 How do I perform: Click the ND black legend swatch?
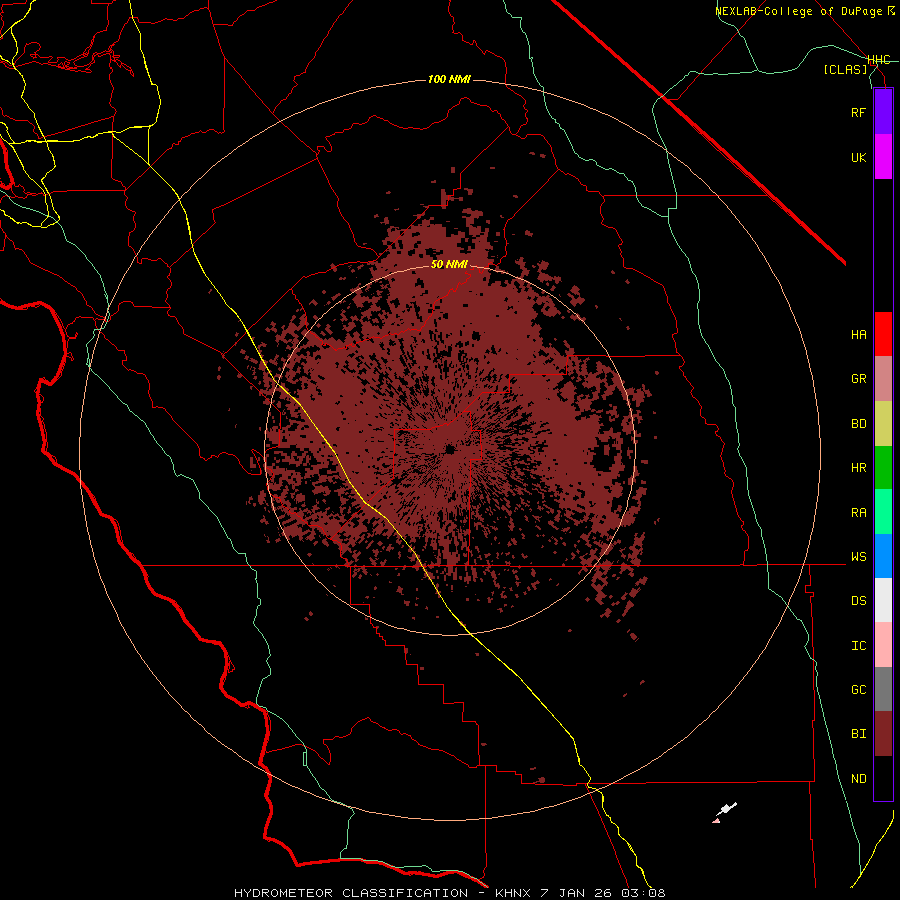click(883, 778)
